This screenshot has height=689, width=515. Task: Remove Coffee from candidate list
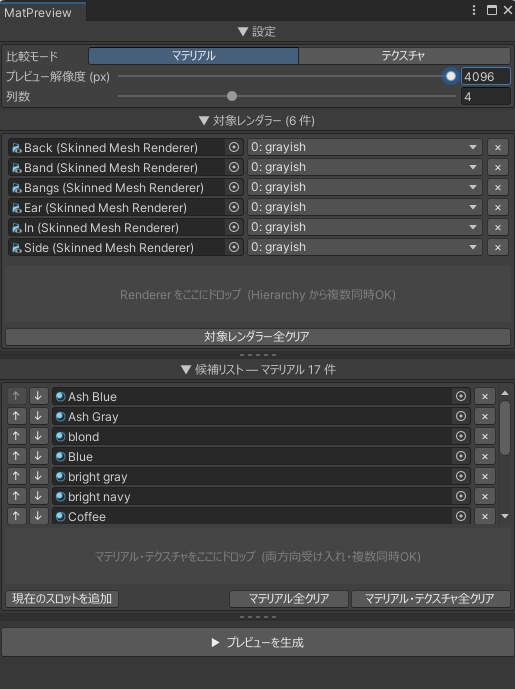coord(485,516)
